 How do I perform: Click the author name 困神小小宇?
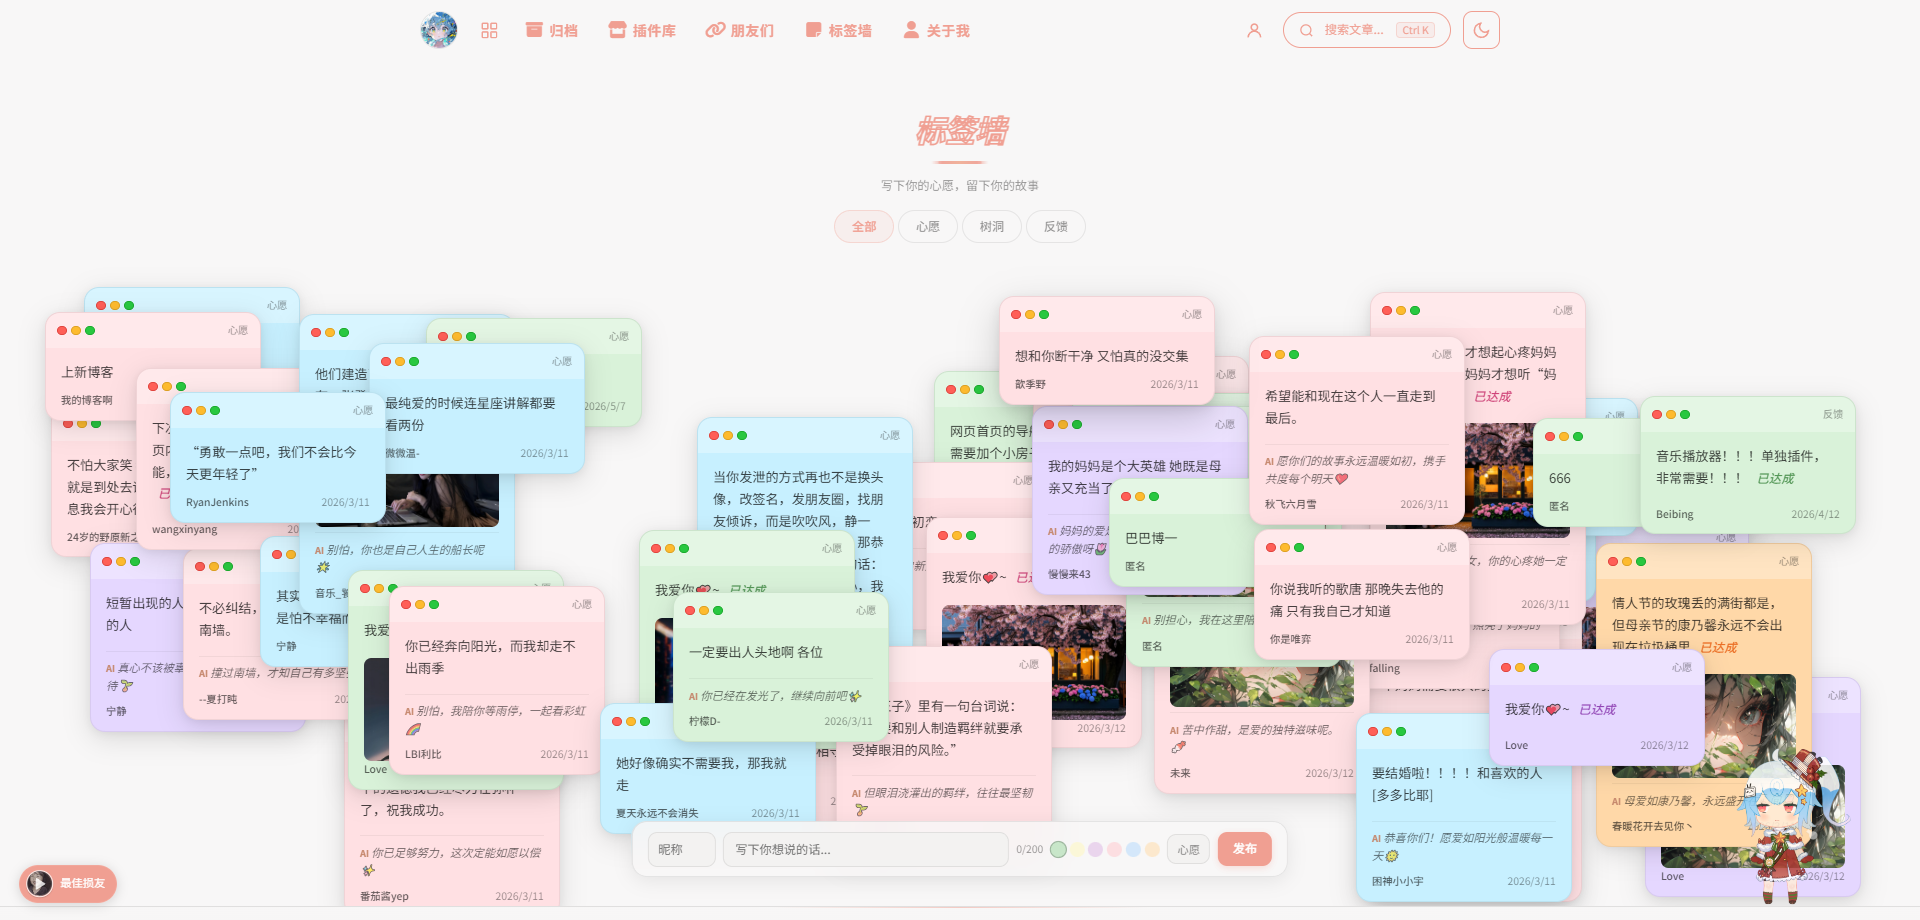click(1398, 881)
